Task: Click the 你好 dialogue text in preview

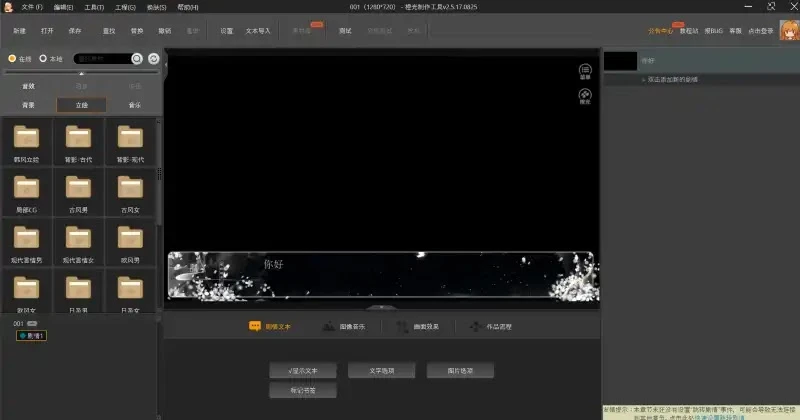Action: 273,264
